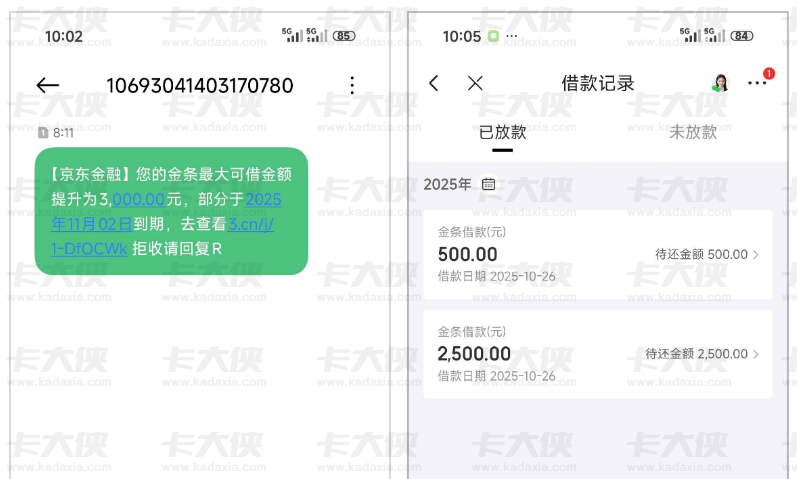
Task: Tap the back arrow in SMS conversation
Action: click(48, 85)
